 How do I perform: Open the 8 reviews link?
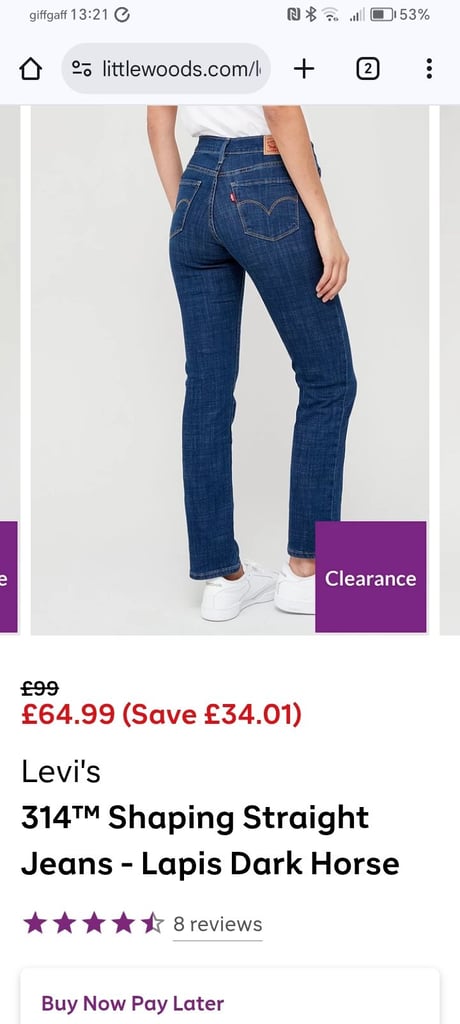[x=218, y=924]
